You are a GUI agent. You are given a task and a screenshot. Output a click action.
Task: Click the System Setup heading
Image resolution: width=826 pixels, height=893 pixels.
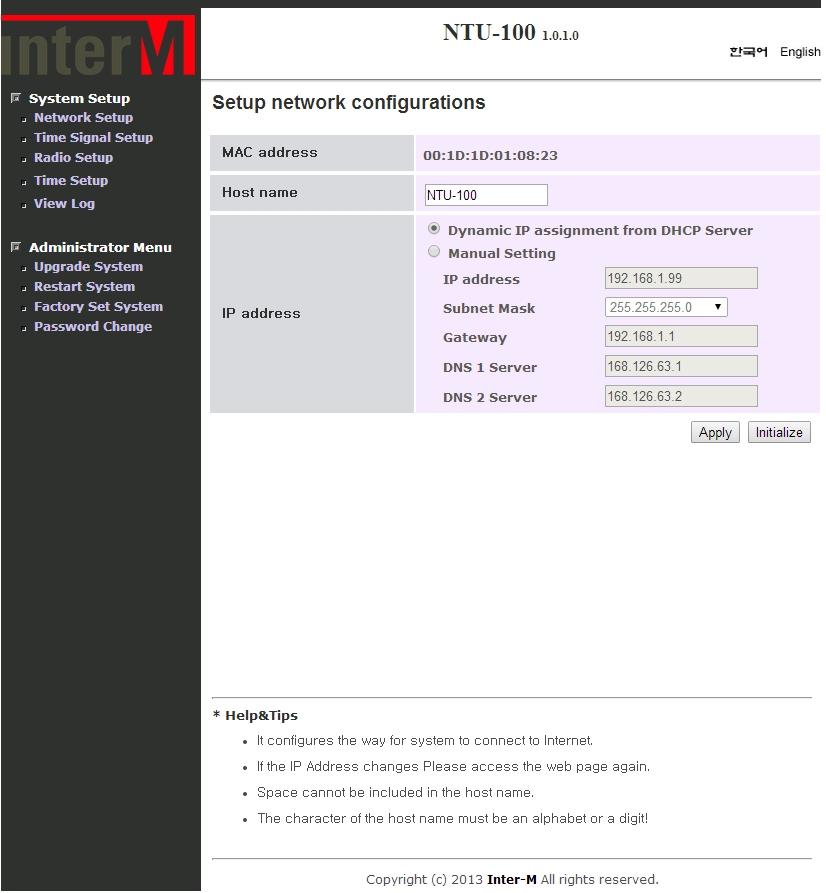click(x=79, y=99)
